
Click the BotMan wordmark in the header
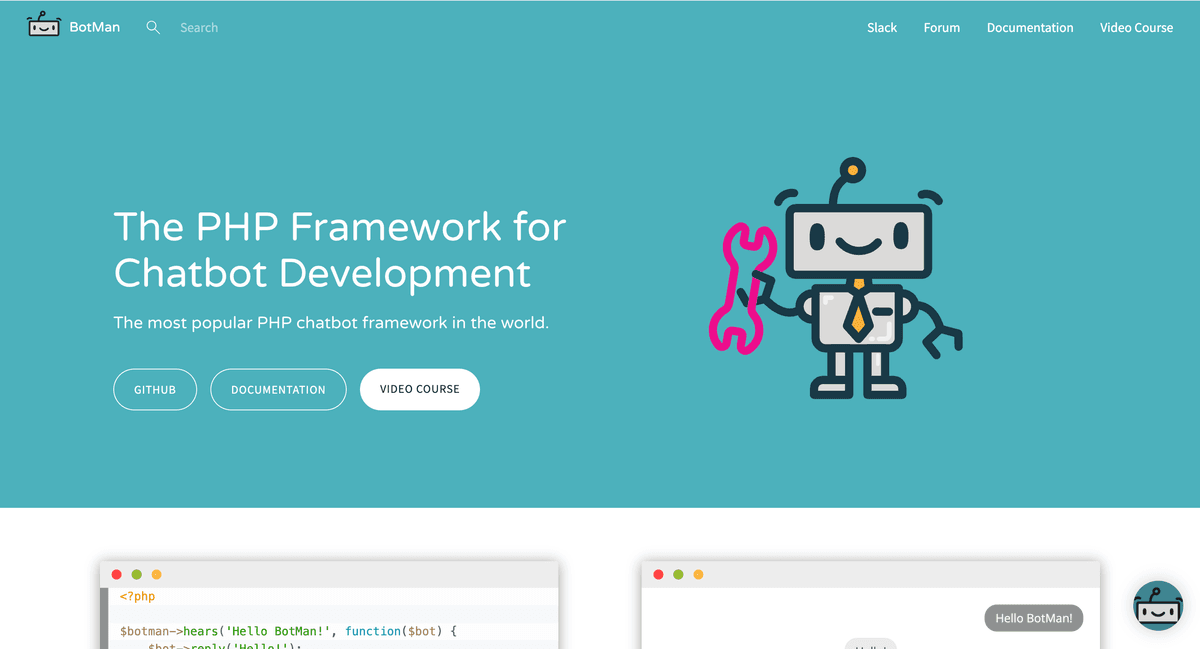[x=95, y=26]
